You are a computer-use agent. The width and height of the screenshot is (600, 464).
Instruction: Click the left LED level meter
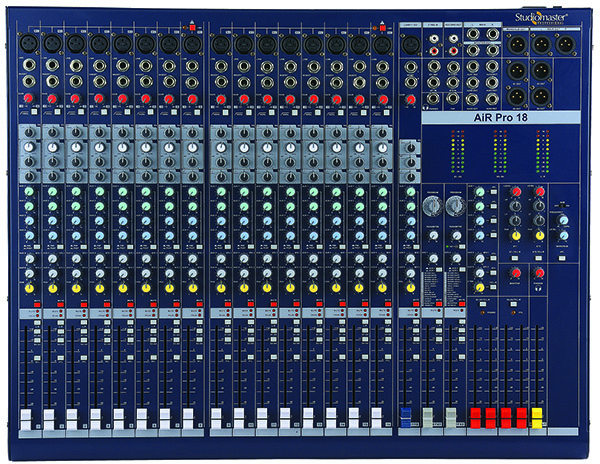(458, 153)
